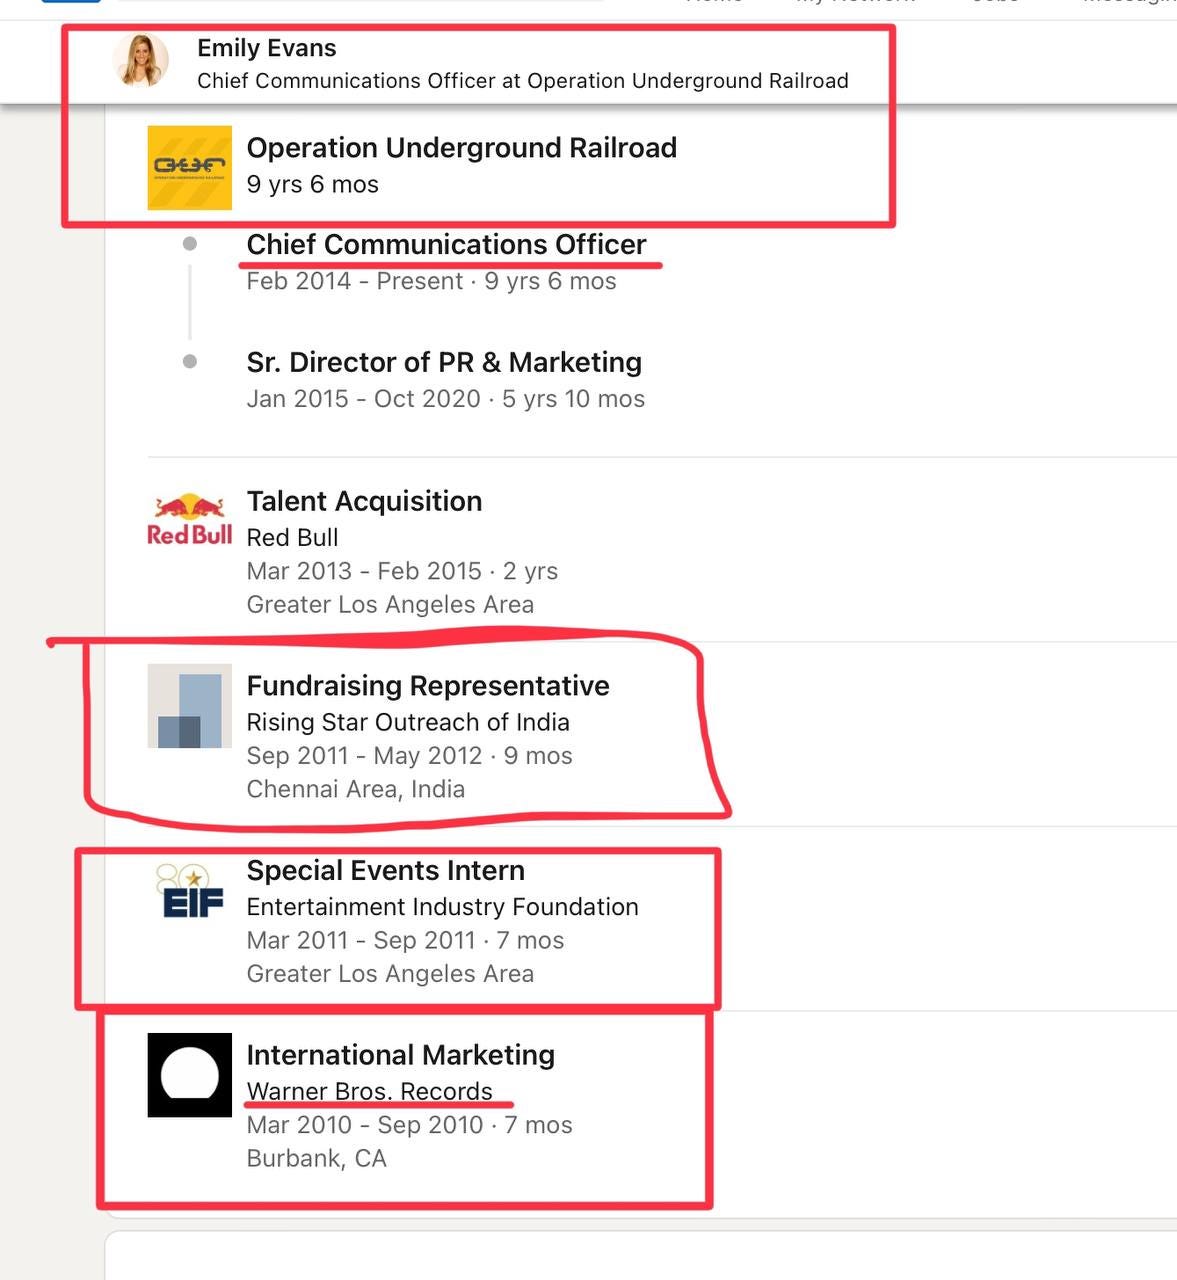This screenshot has width=1177, height=1280.
Task: Select Mar 2010 - Sep 2010 date range
Action: tap(365, 1125)
